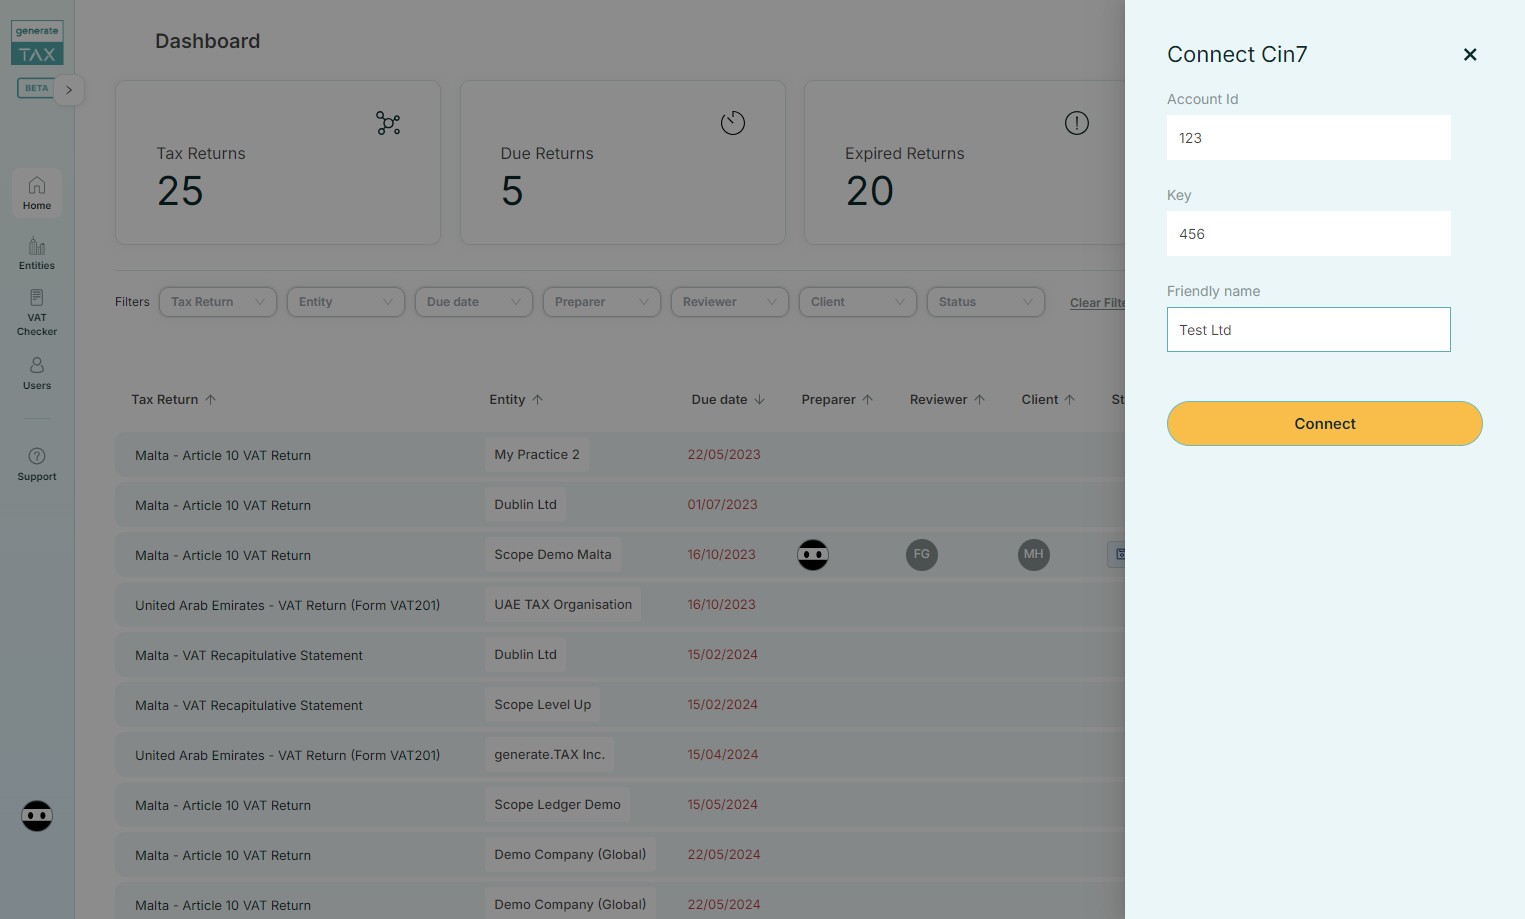Open Home in the sidebar

(37, 193)
